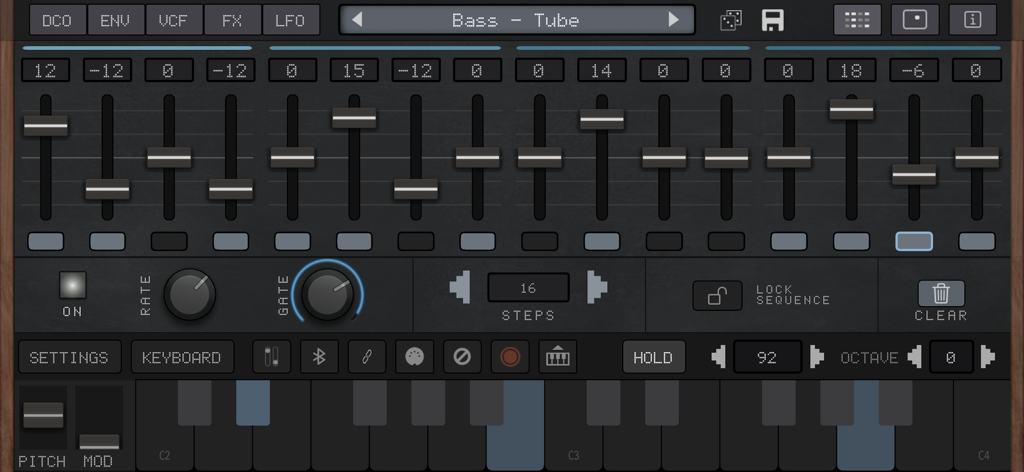Open the SETTINGS button
Image resolution: width=1024 pixels, height=472 pixels.
point(69,357)
